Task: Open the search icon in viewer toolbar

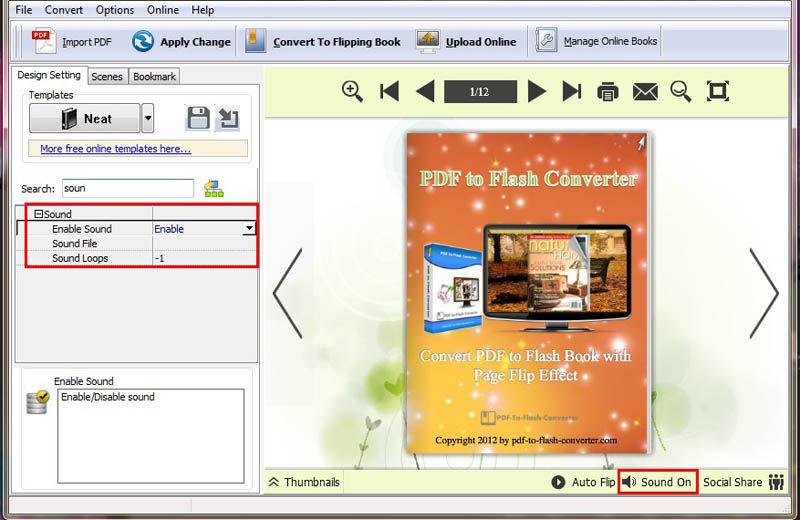Action: [681, 92]
